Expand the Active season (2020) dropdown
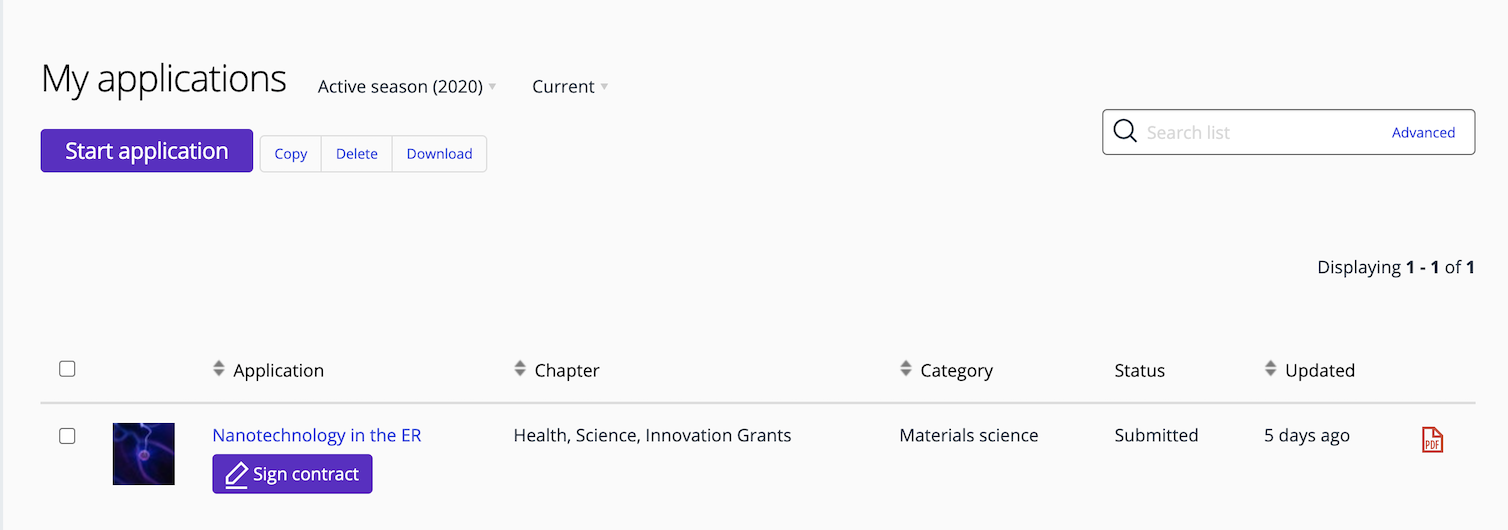 click(x=407, y=87)
